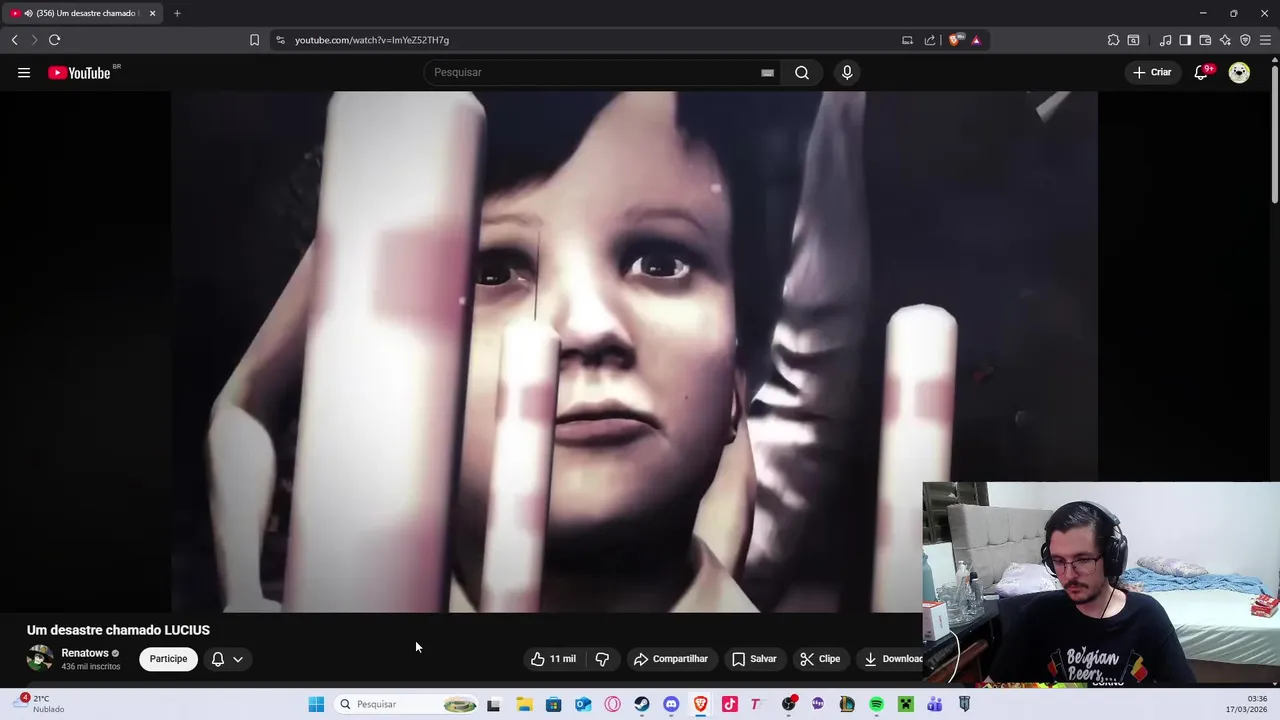
Task: Click Salvar to save the video
Action: [754, 659]
